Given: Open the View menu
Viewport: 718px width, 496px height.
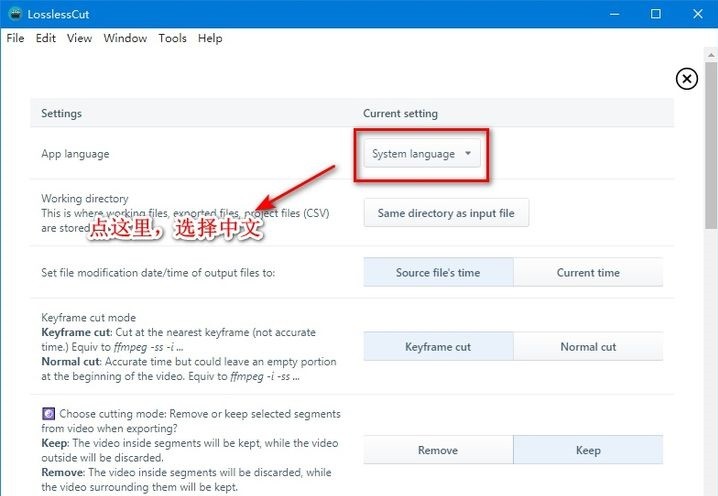Looking at the screenshot, I should click(x=79, y=38).
